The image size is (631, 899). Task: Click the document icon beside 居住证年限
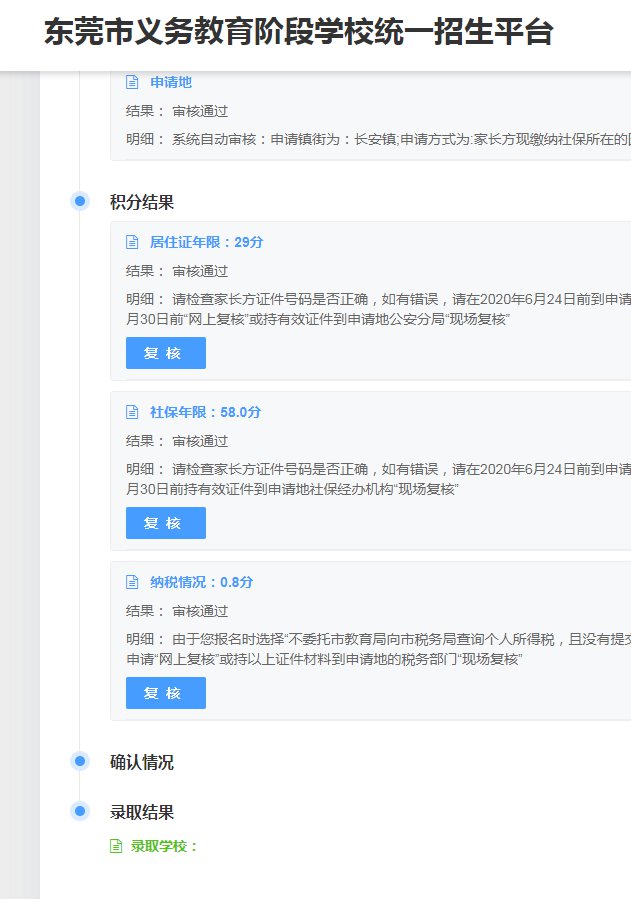(132, 242)
